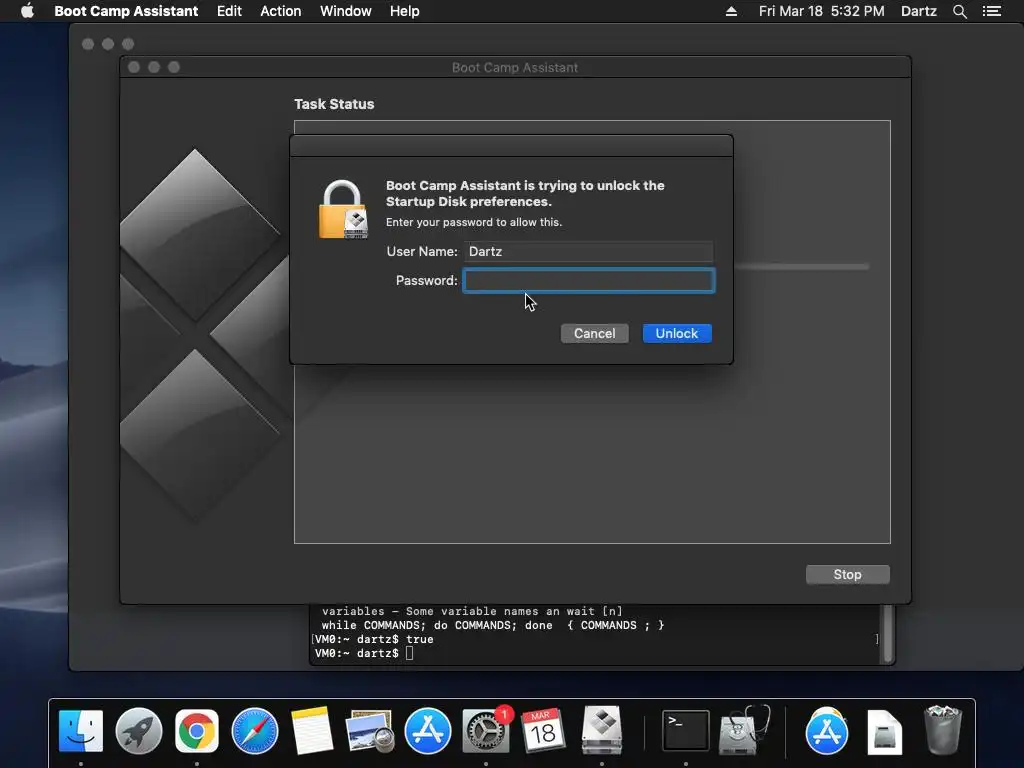Viewport: 1024px width, 768px height.
Task: Click the task progress bar
Action: tap(802, 266)
